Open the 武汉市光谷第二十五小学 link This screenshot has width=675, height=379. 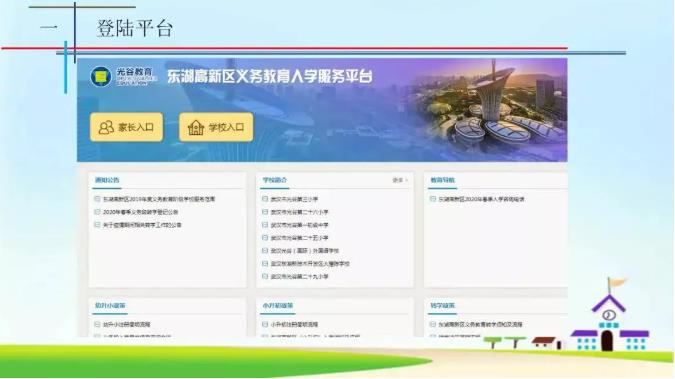coord(300,238)
